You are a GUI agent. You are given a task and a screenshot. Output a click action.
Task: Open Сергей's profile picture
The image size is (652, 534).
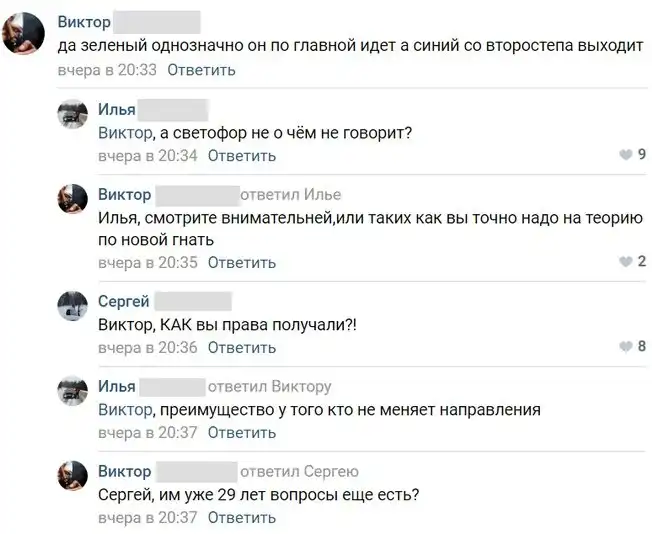73,307
